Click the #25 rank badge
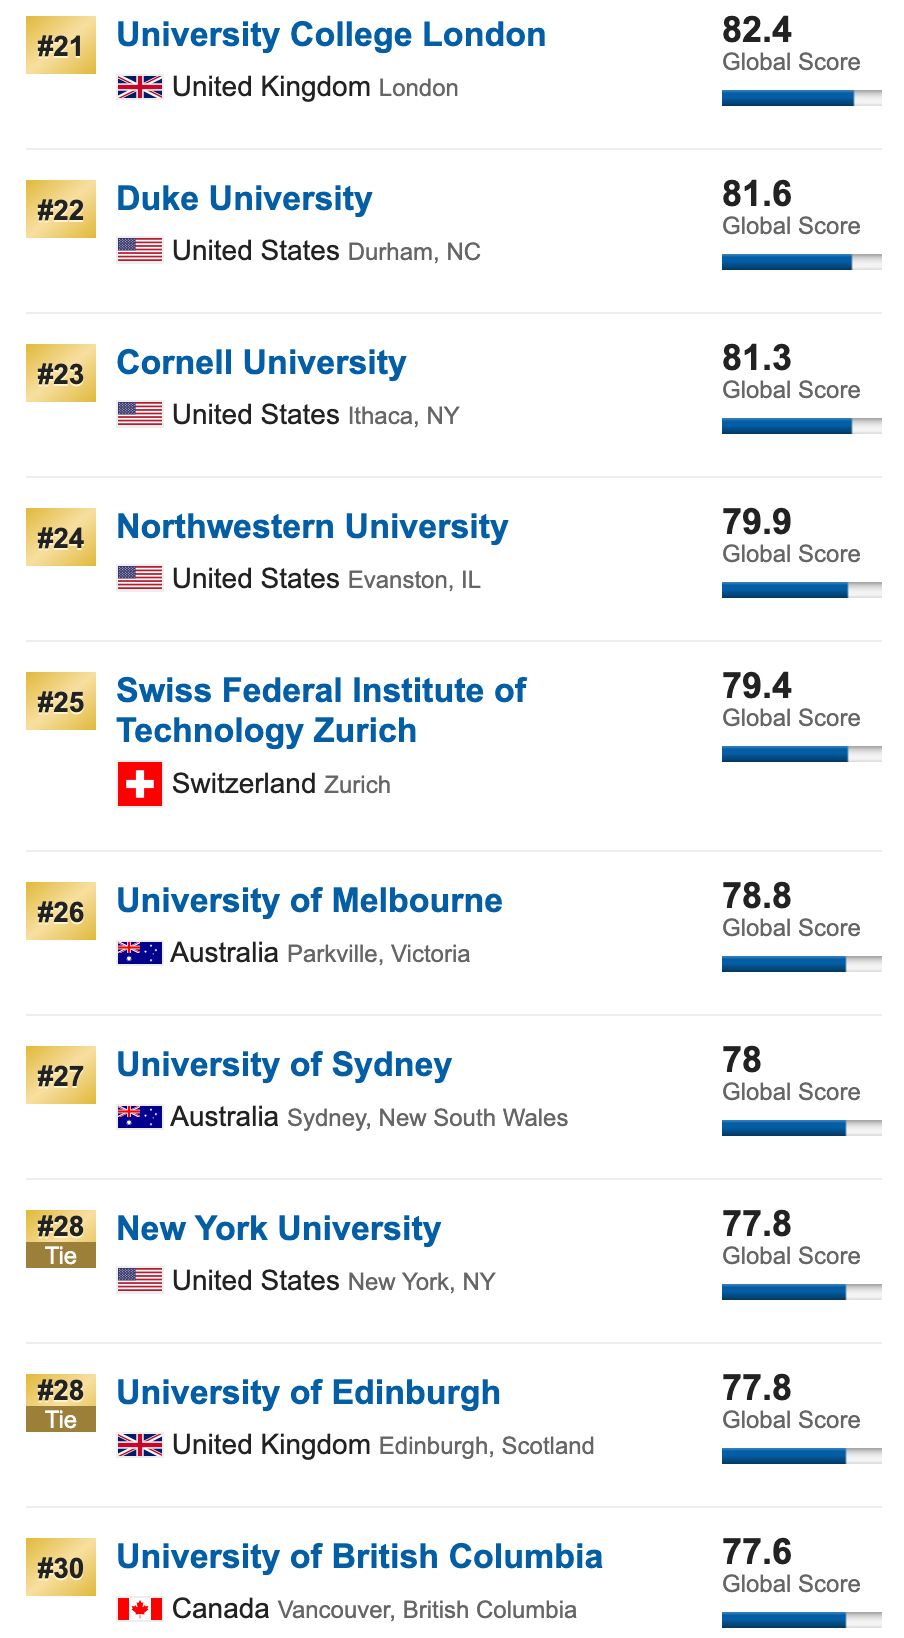 click(x=61, y=702)
